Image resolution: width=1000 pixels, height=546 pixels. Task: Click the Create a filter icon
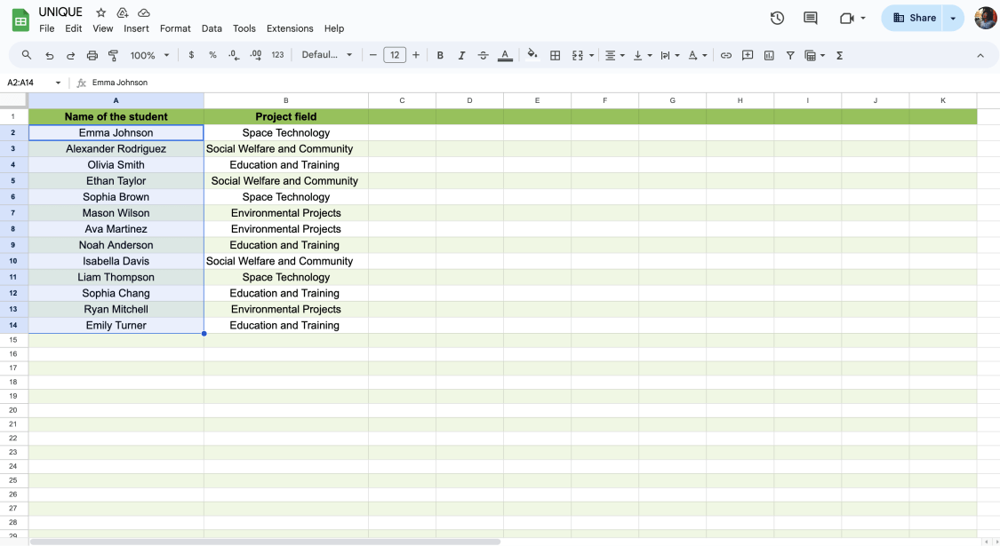tap(790, 56)
